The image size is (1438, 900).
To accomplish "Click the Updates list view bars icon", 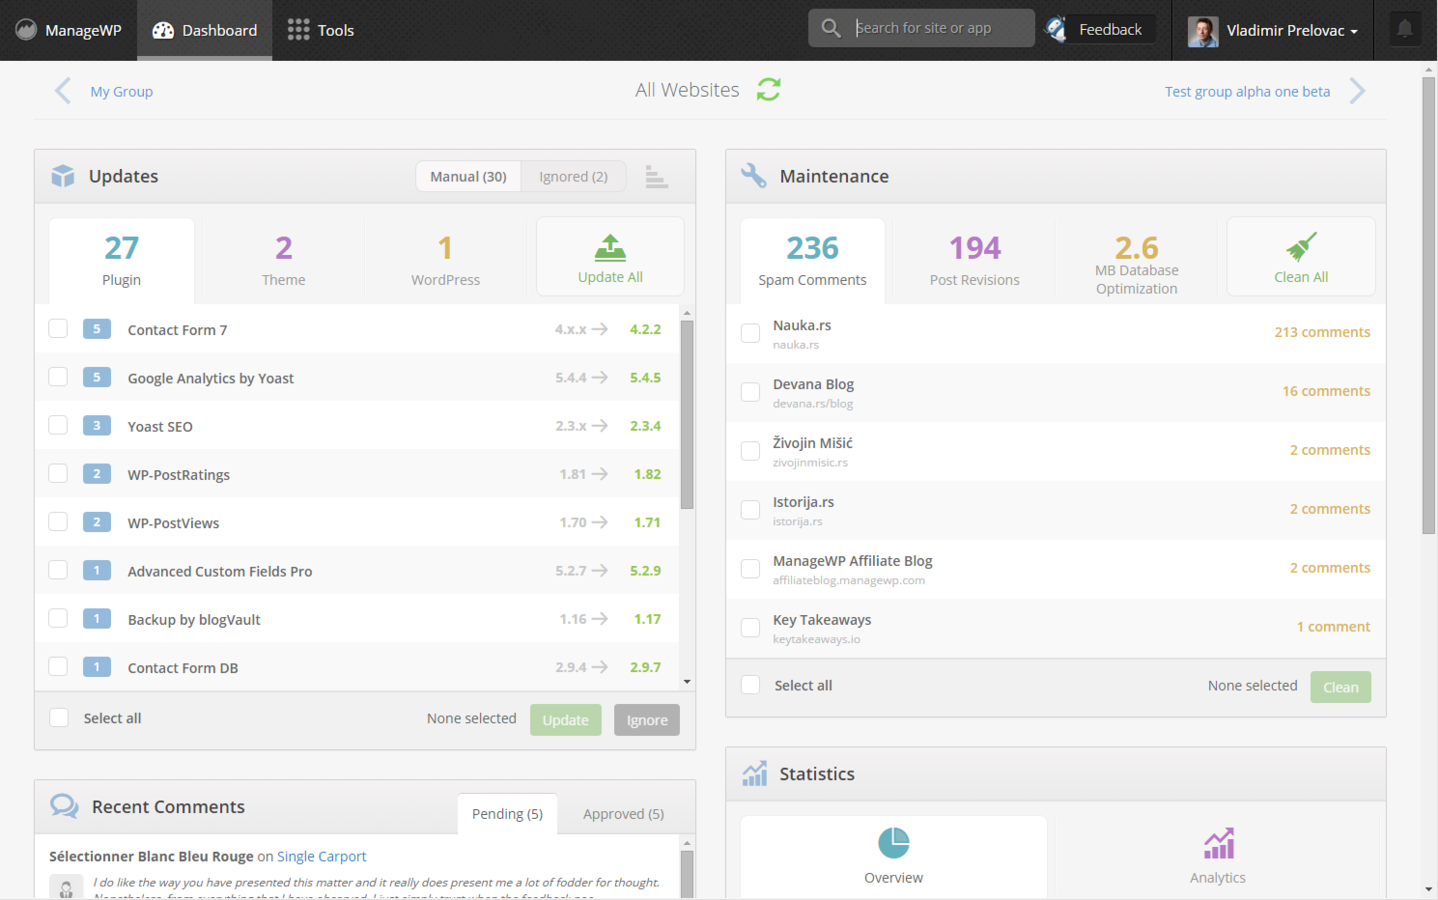I will [656, 177].
